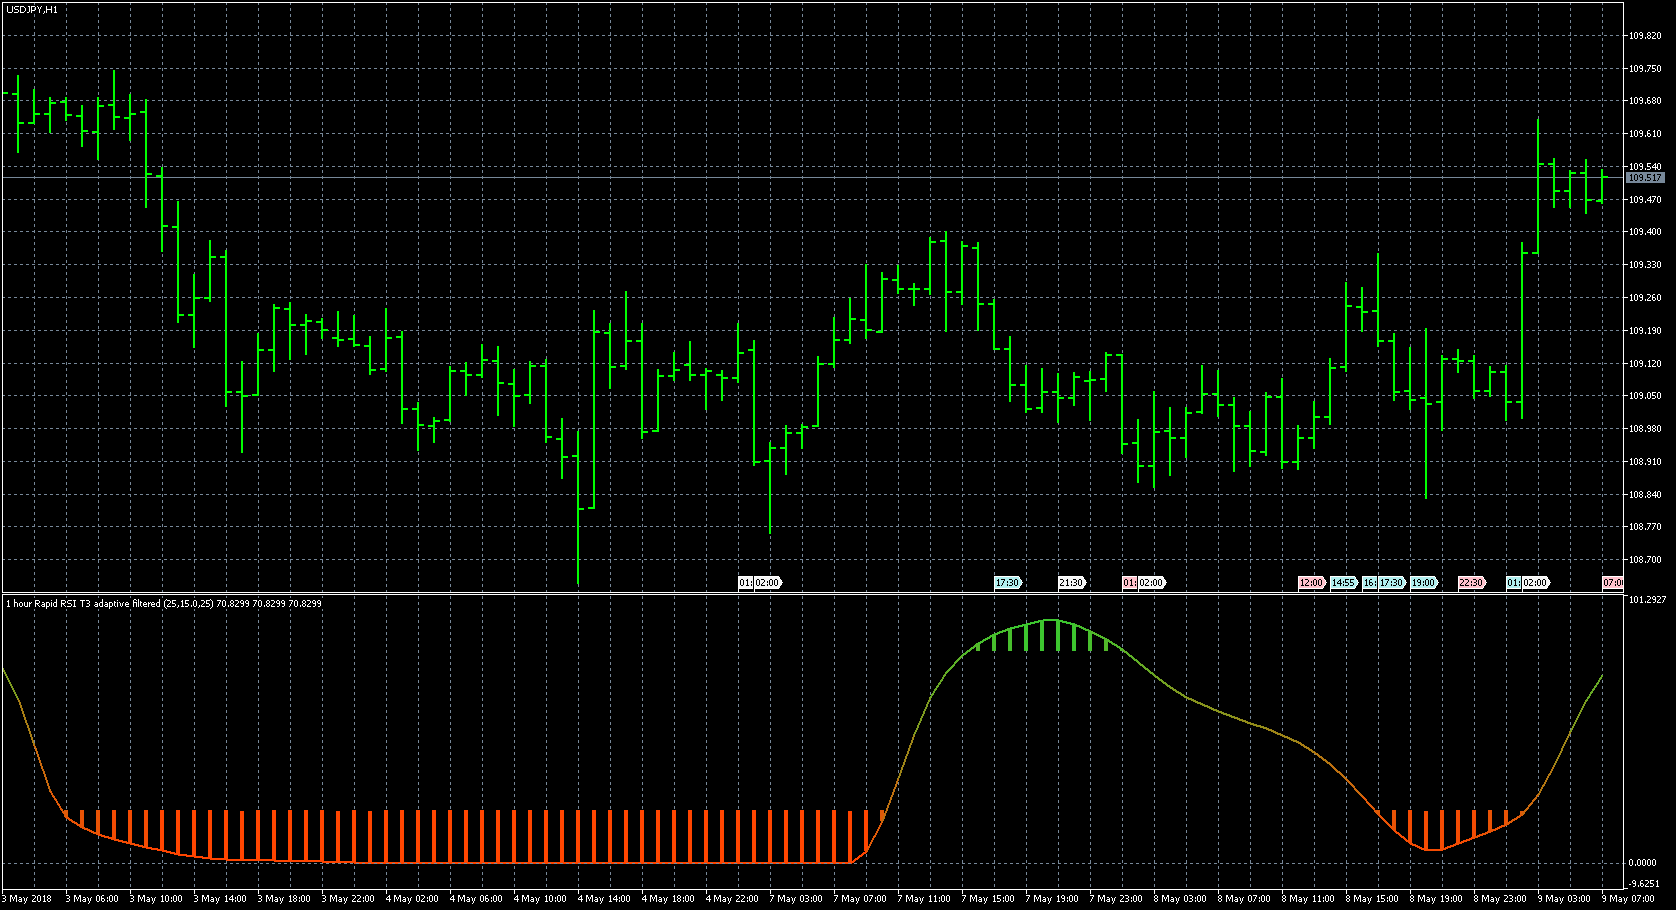This screenshot has width=1676, height=910.
Task: Click indicator scale value 0.0000
Action: pos(1644,862)
